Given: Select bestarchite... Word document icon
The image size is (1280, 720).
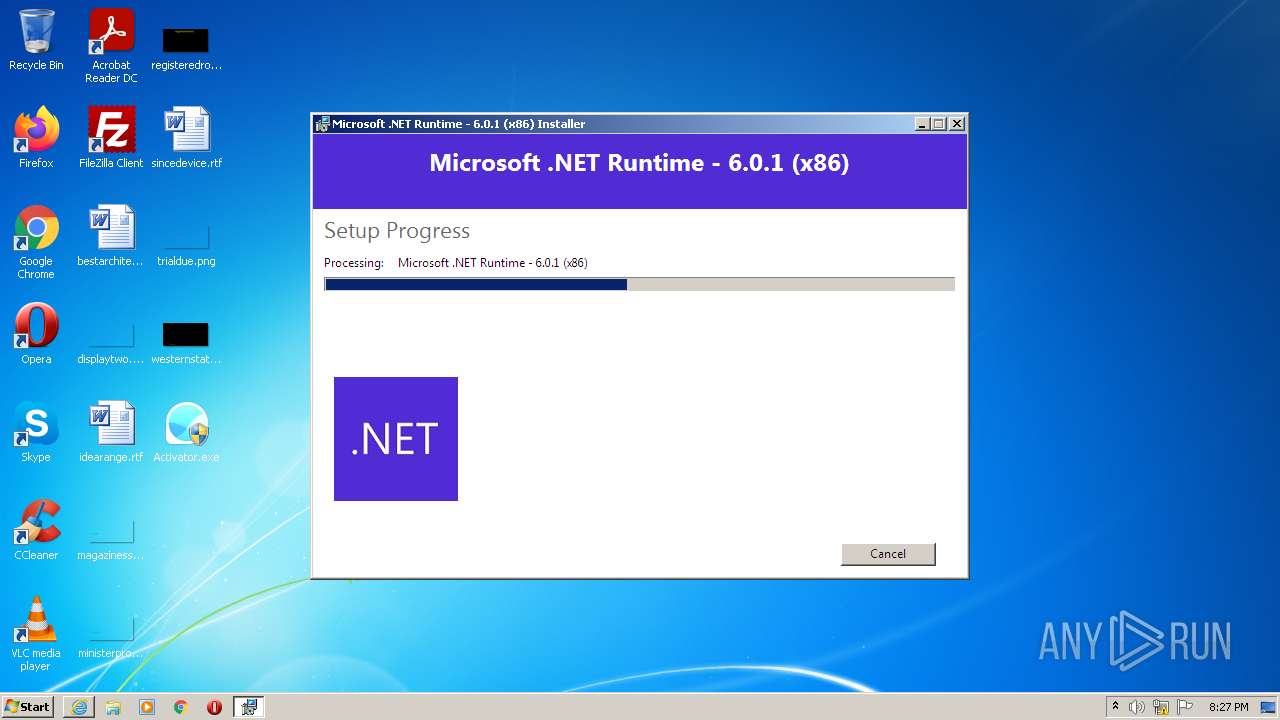Looking at the screenshot, I should (x=111, y=236).
